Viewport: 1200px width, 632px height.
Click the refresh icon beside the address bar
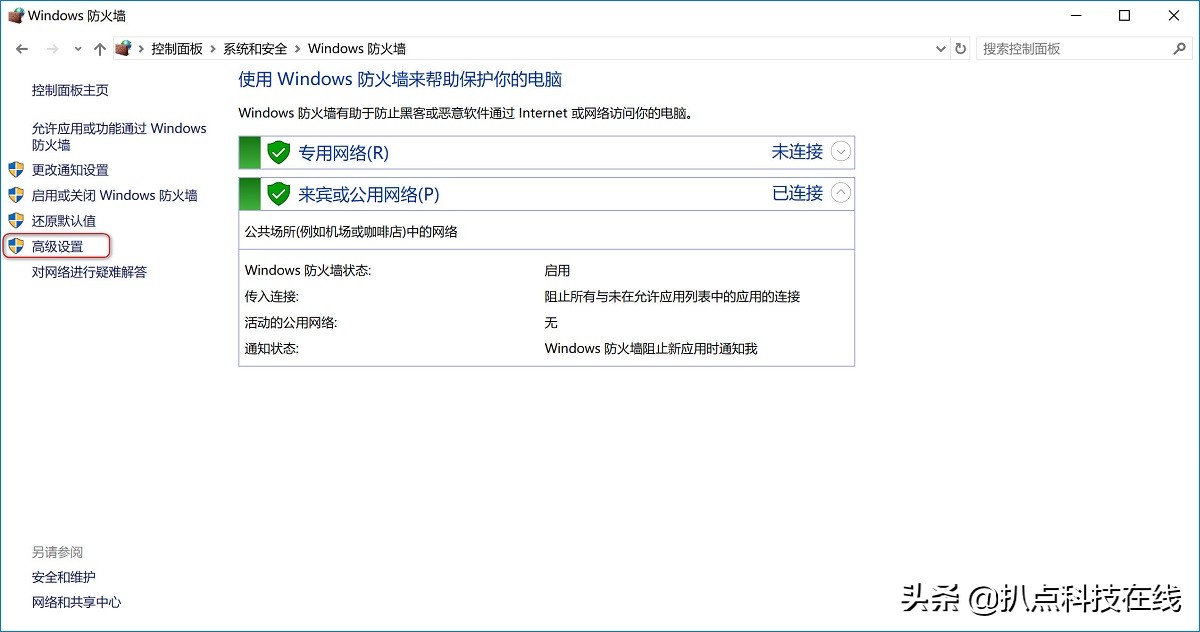coord(959,48)
